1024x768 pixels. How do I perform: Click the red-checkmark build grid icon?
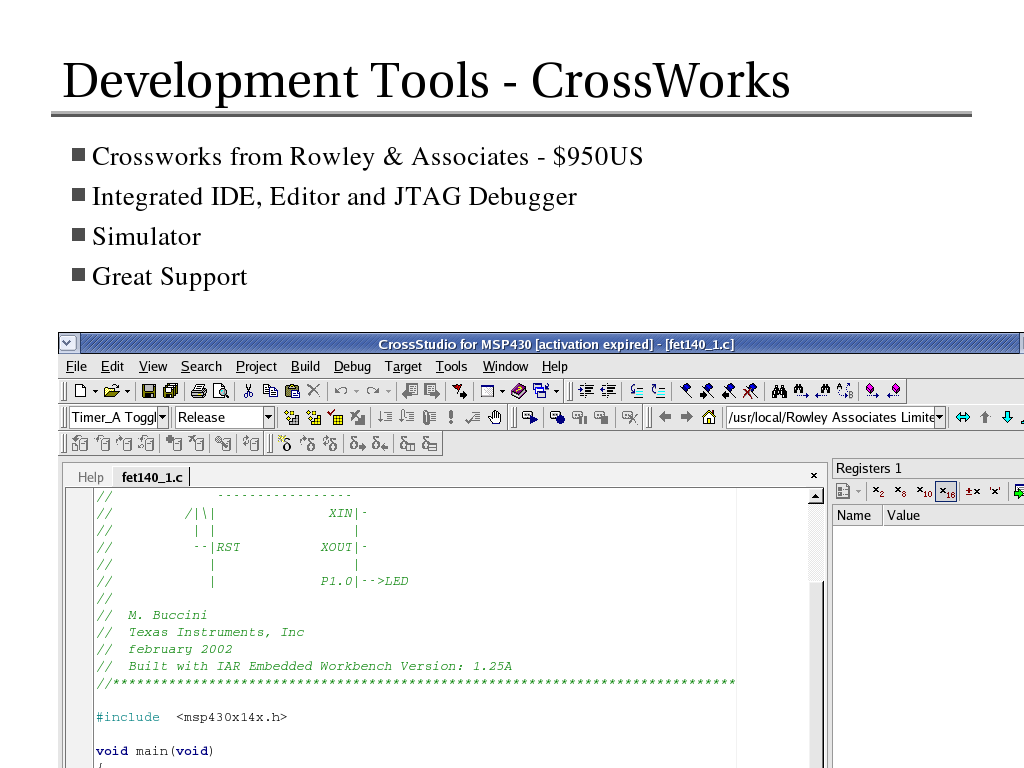(x=336, y=417)
